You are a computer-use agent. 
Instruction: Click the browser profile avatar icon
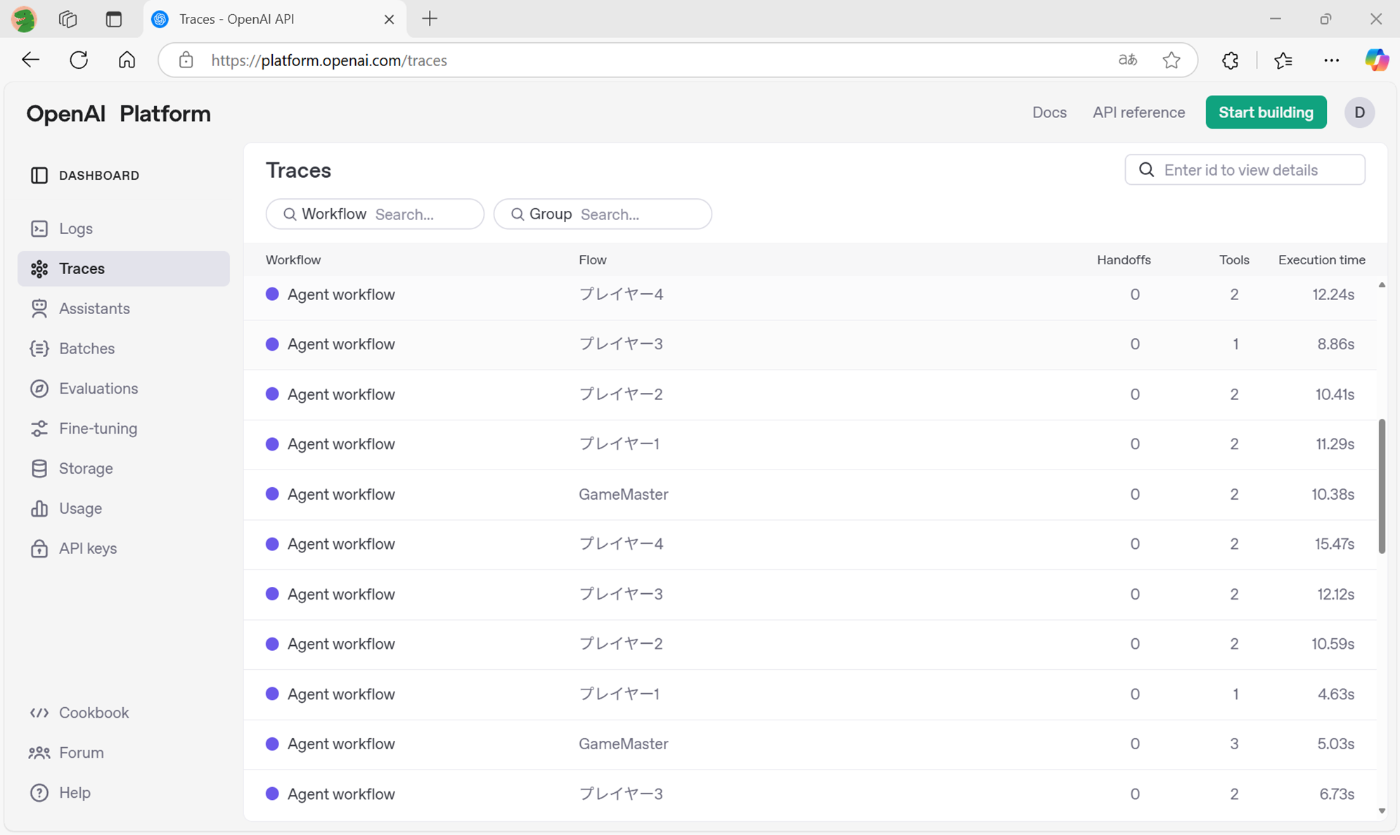click(24, 19)
